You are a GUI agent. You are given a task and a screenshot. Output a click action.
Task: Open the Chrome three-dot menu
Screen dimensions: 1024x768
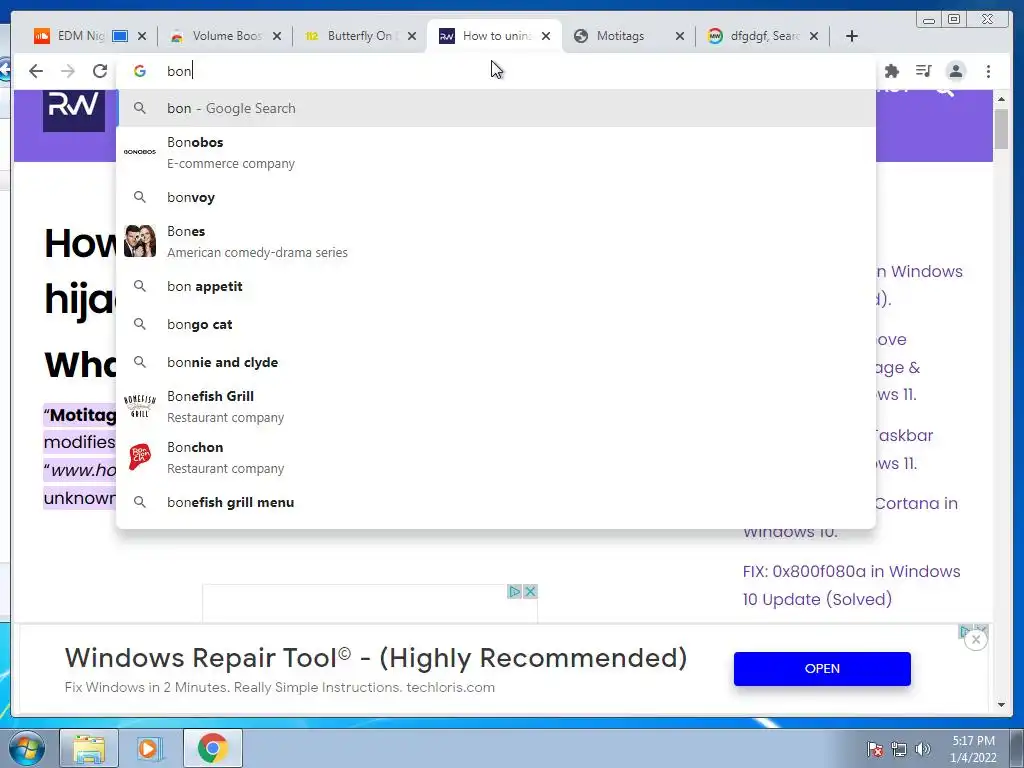tap(988, 71)
